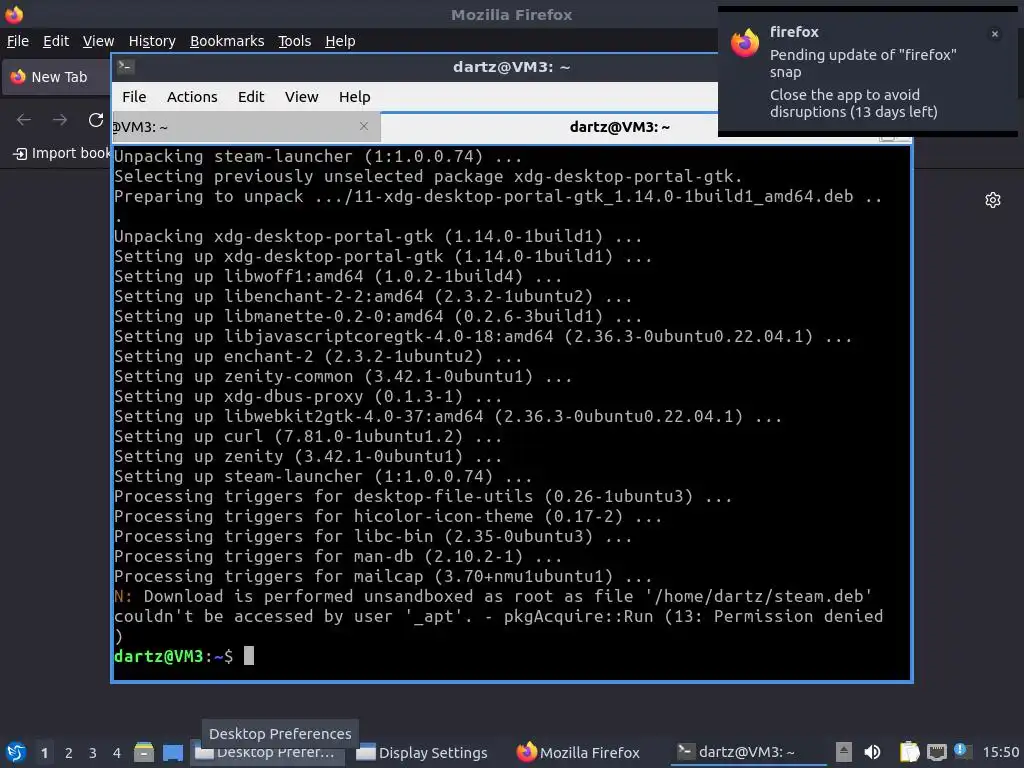The width and height of the screenshot is (1024, 768).
Task: Click Firefox's forward arrow
Action: point(59,120)
